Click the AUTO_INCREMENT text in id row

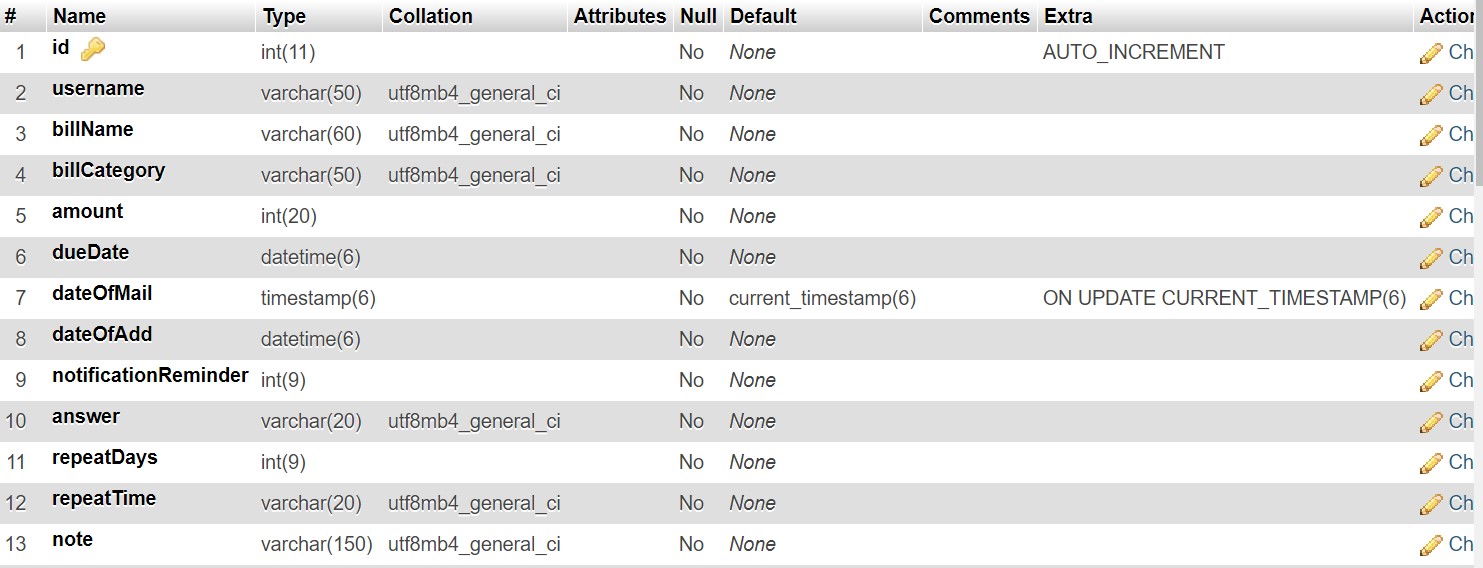point(1133,52)
